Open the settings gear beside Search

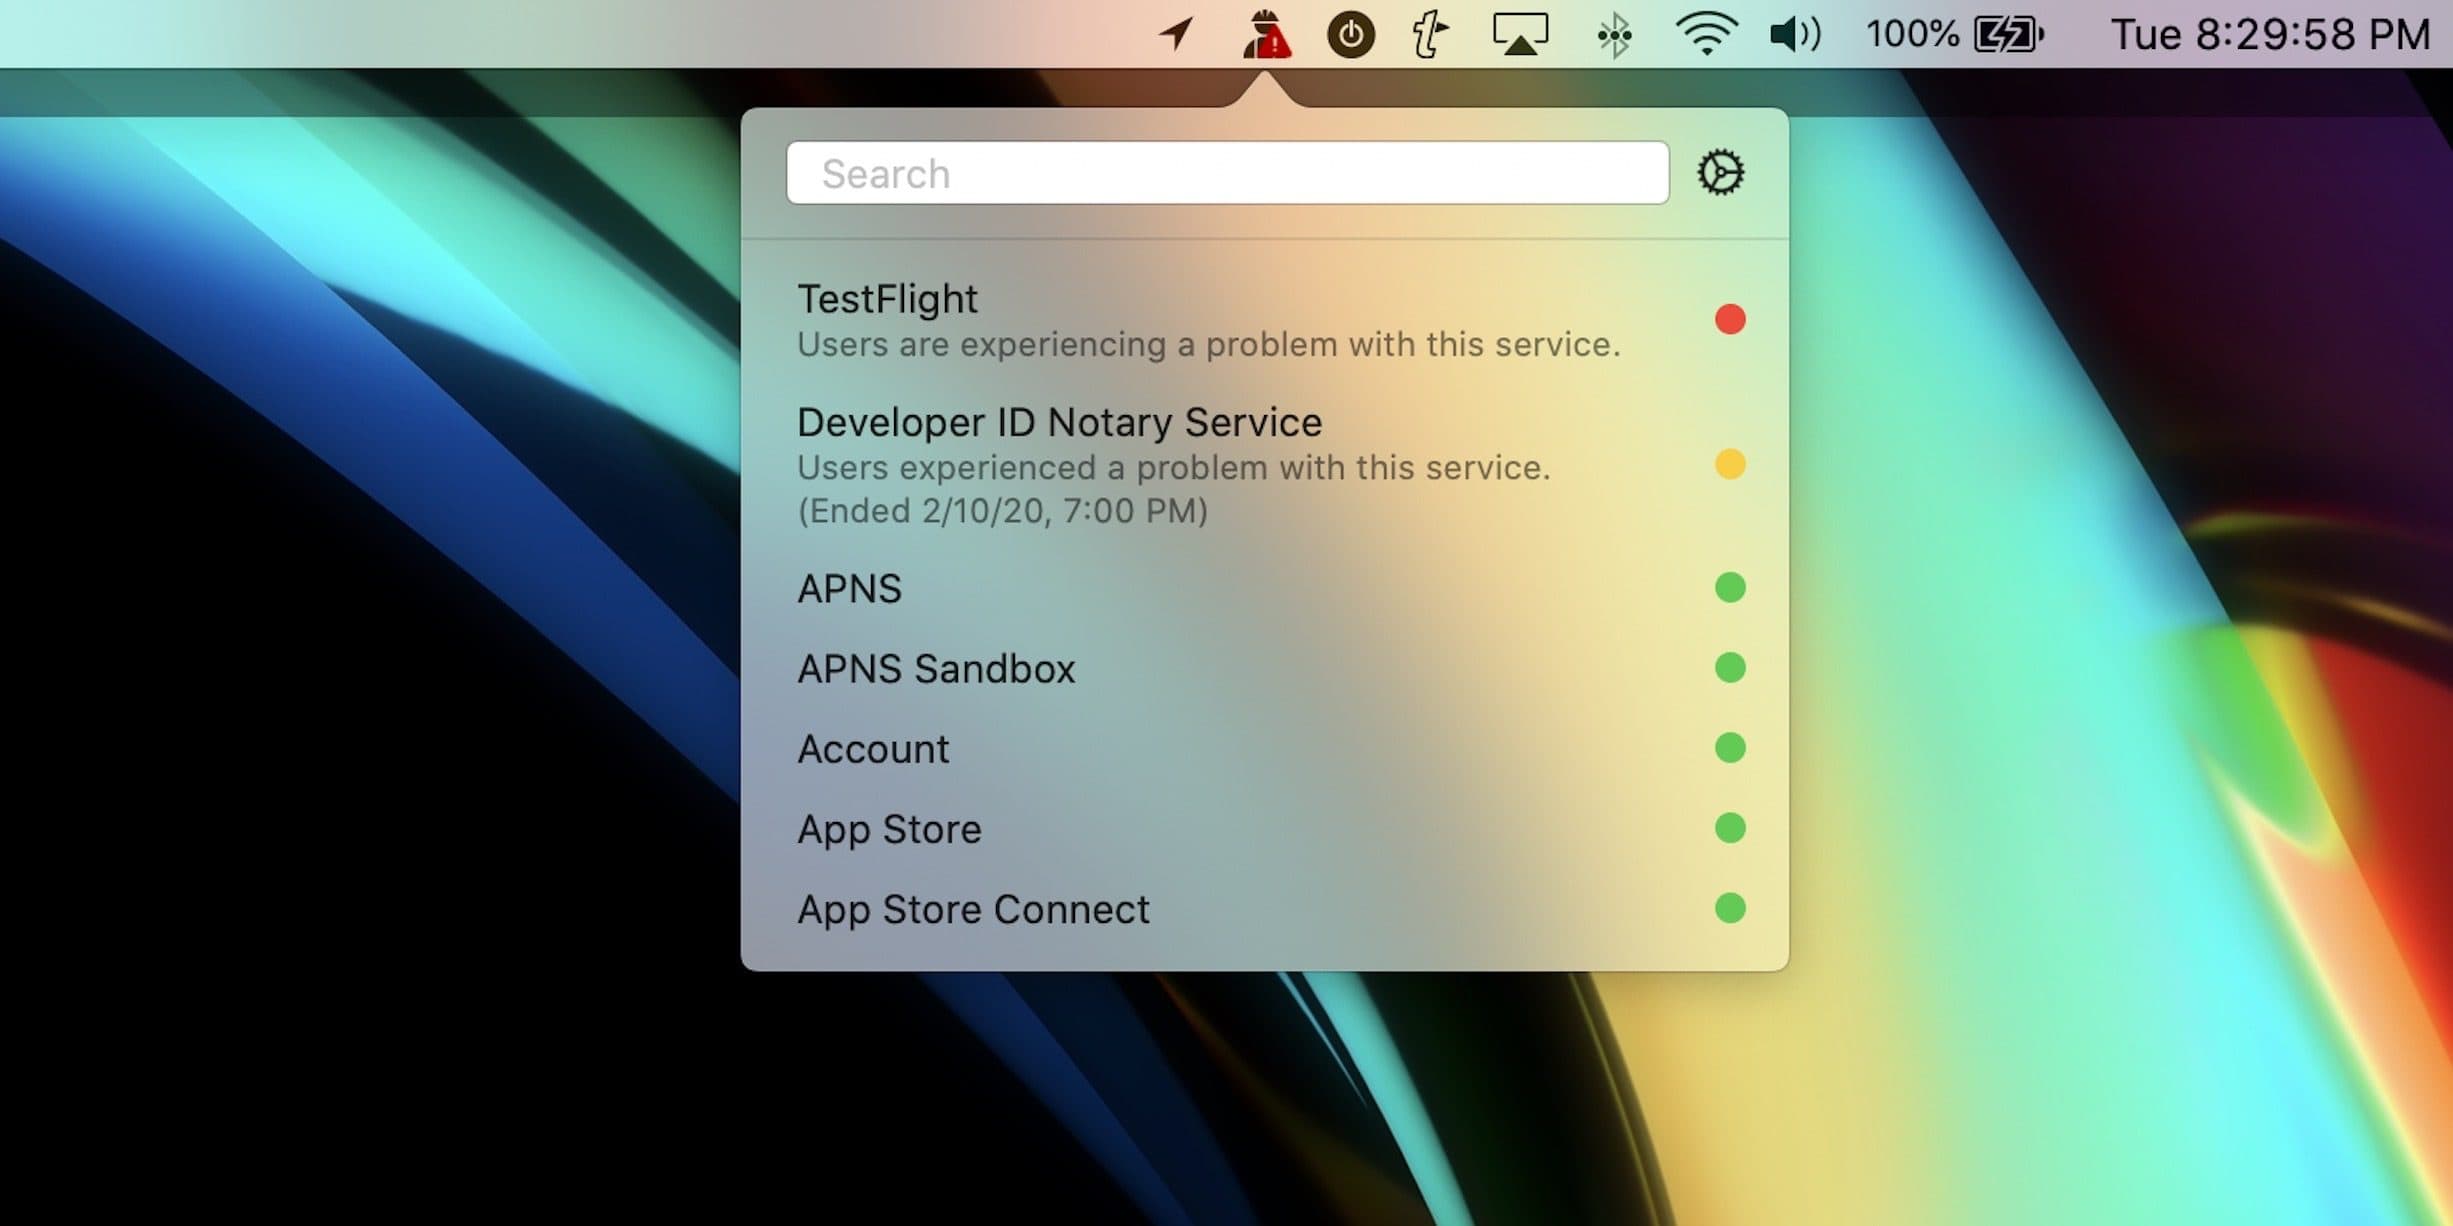click(1720, 173)
